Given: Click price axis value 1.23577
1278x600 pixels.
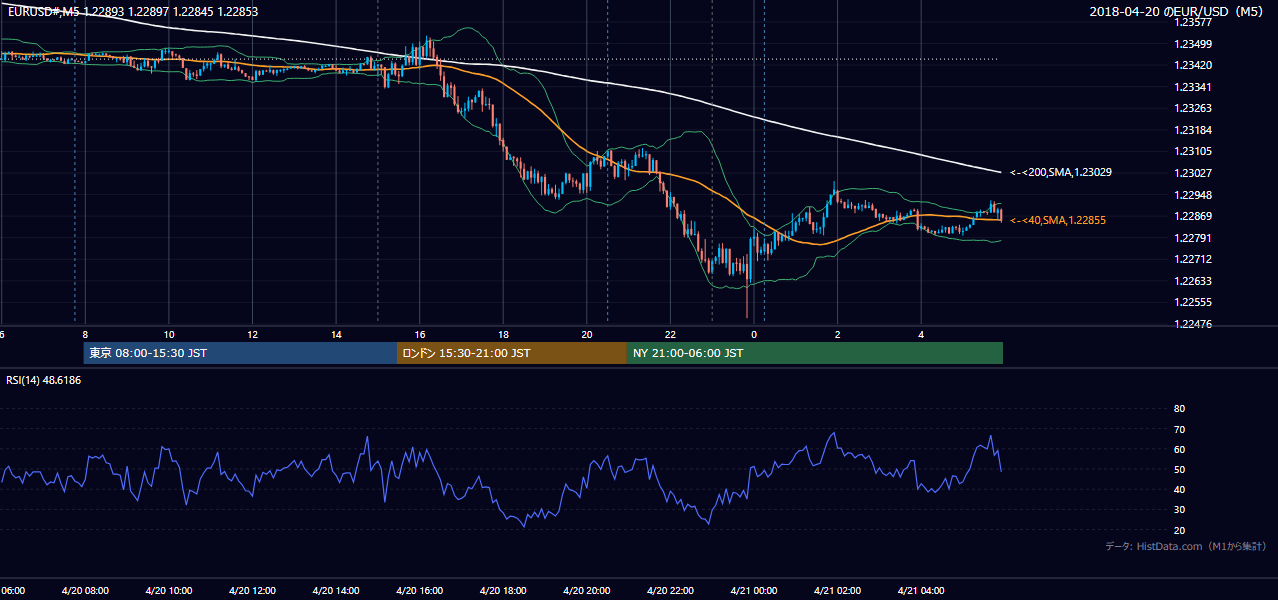Looking at the screenshot, I should 1194,22.
